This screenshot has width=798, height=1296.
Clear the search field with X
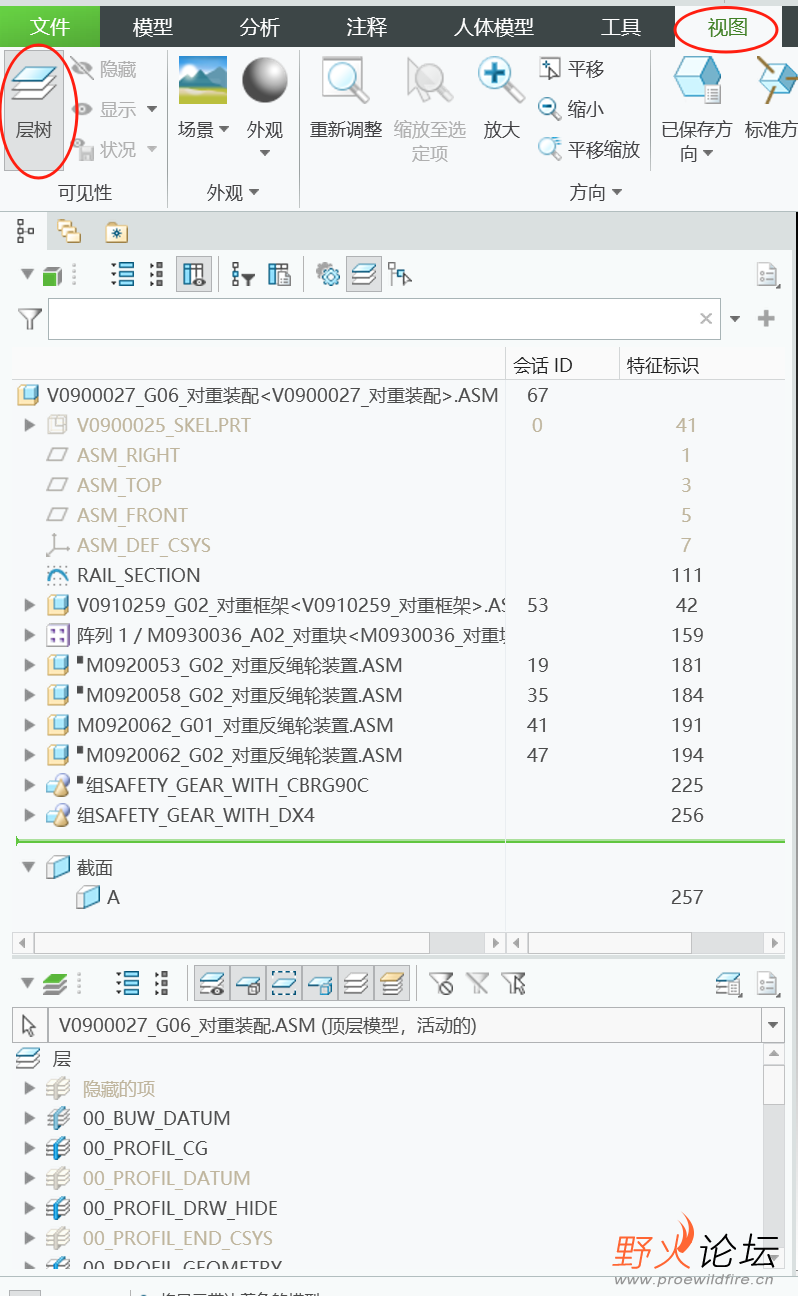706,319
